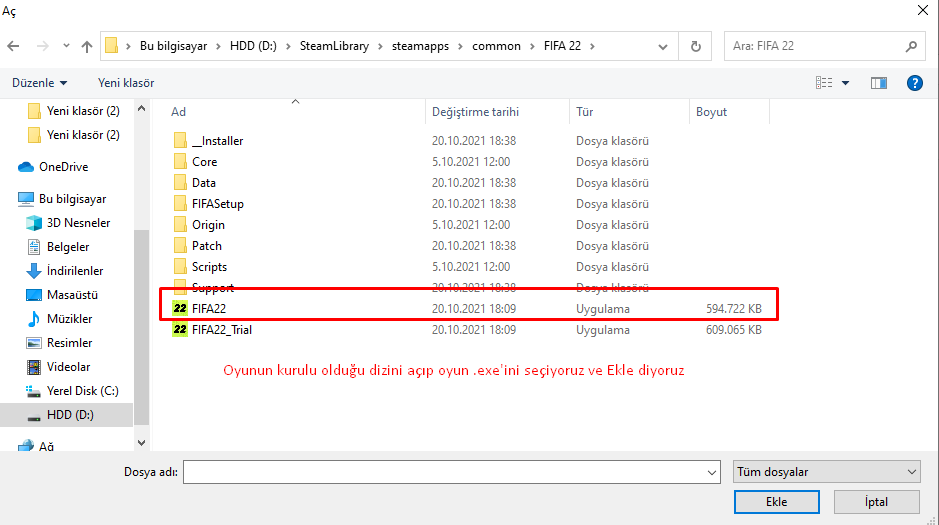Screen dimensions: 939x525
Task: Select the FIFASetup folder
Action: tap(217, 204)
